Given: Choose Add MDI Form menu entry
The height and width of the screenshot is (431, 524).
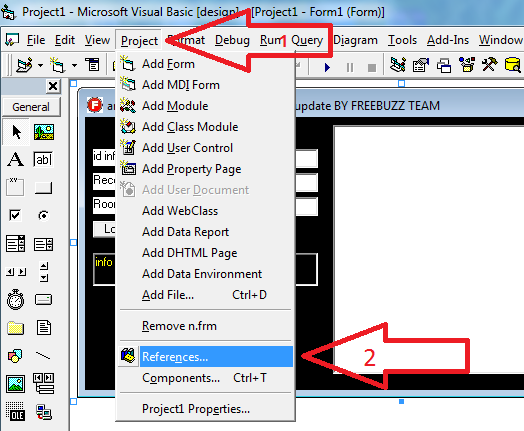Looking at the screenshot, I should (205, 85).
